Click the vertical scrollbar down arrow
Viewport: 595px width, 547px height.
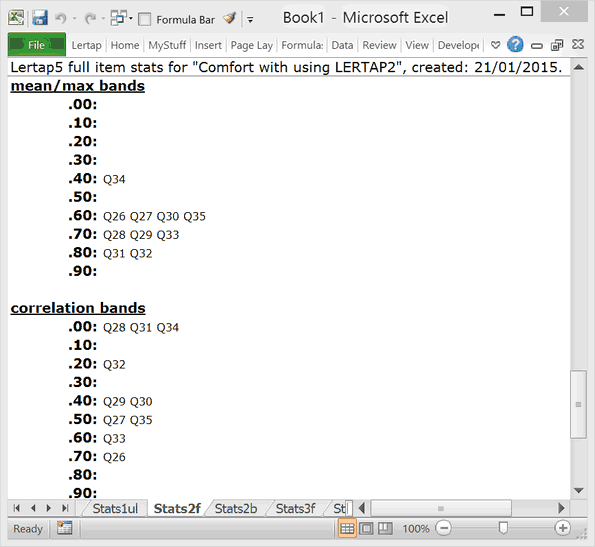[579, 490]
